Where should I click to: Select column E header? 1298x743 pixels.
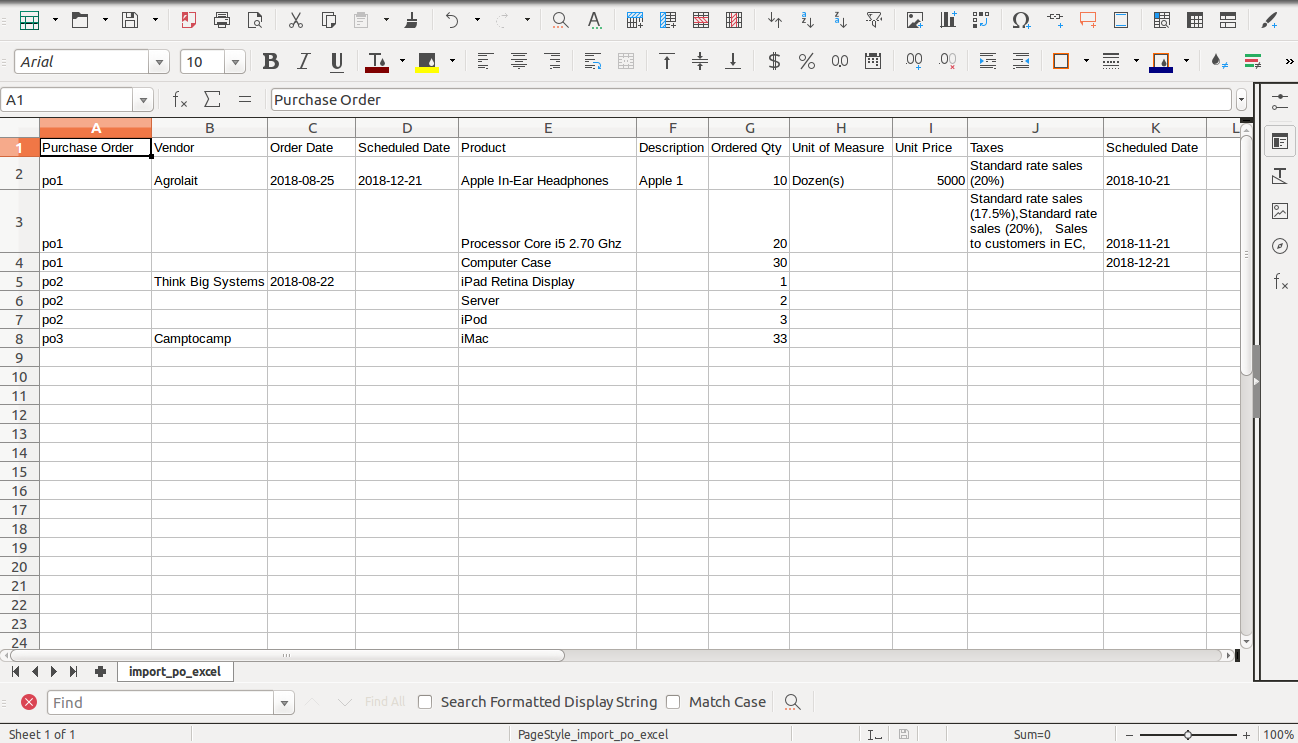click(548, 128)
